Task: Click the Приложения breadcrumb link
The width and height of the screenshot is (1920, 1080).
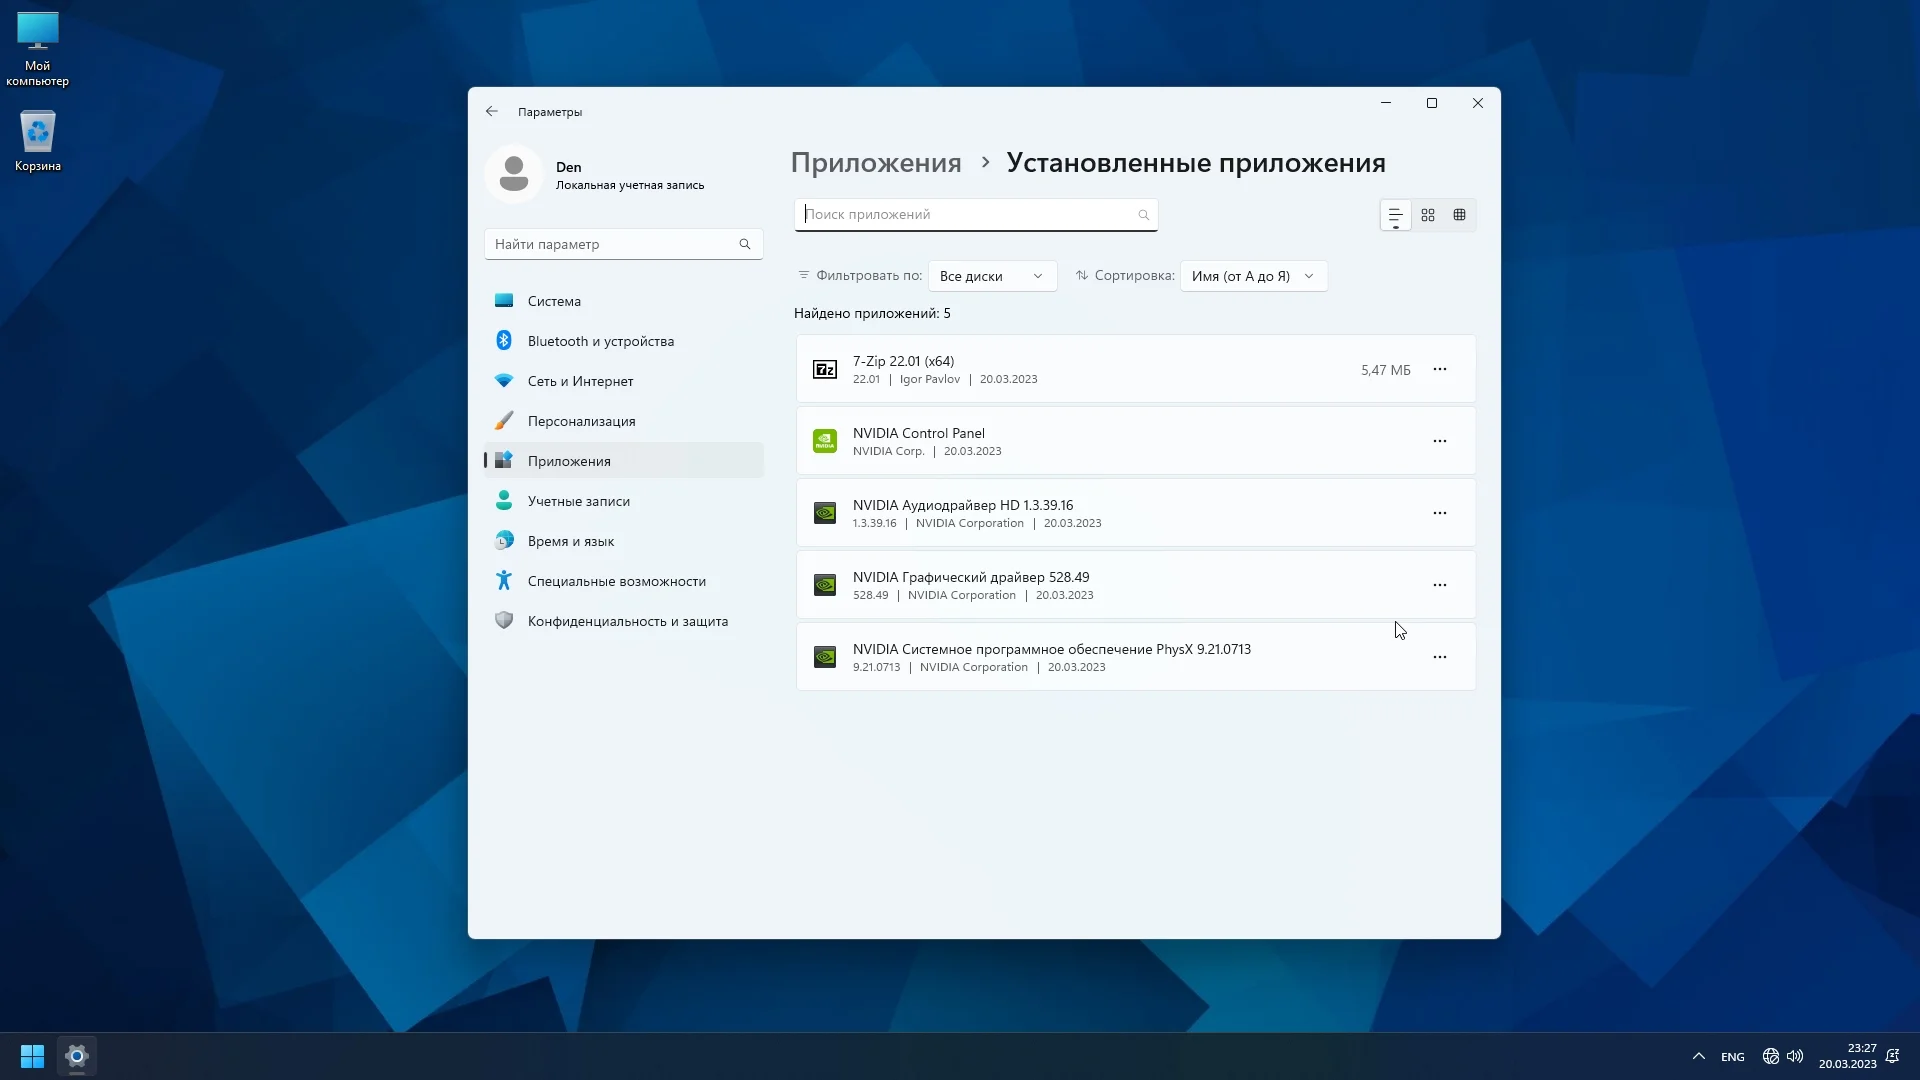Action: [x=876, y=163]
